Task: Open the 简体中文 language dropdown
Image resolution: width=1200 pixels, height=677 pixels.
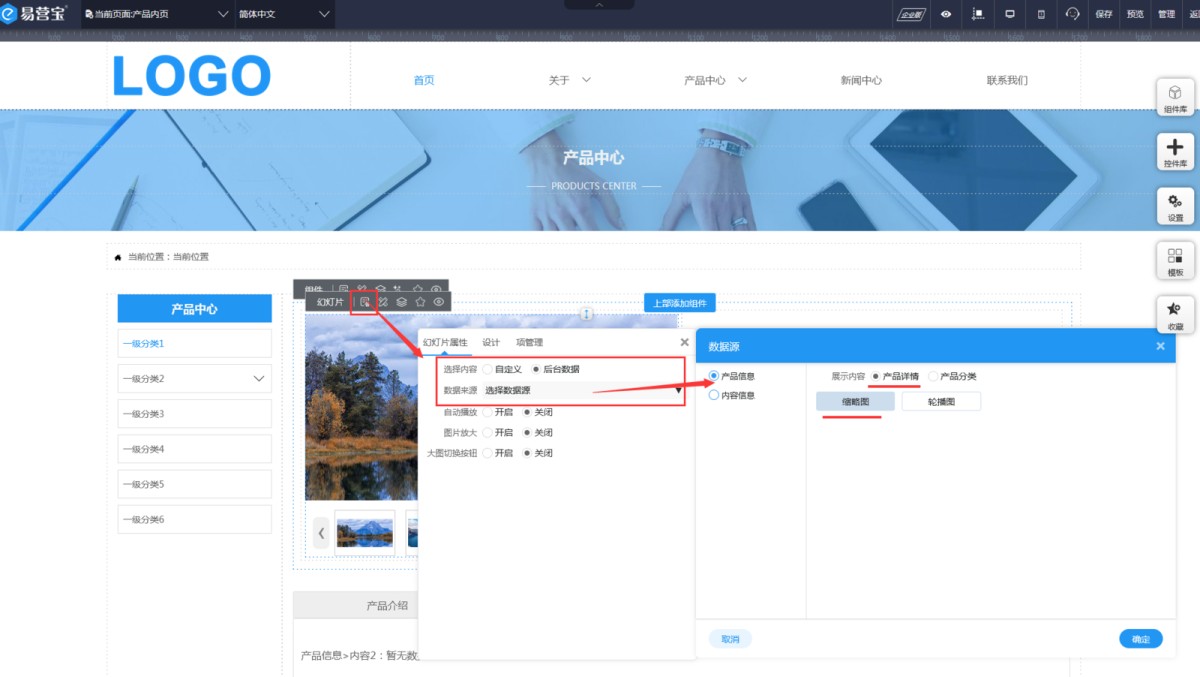Action: [284, 14]
